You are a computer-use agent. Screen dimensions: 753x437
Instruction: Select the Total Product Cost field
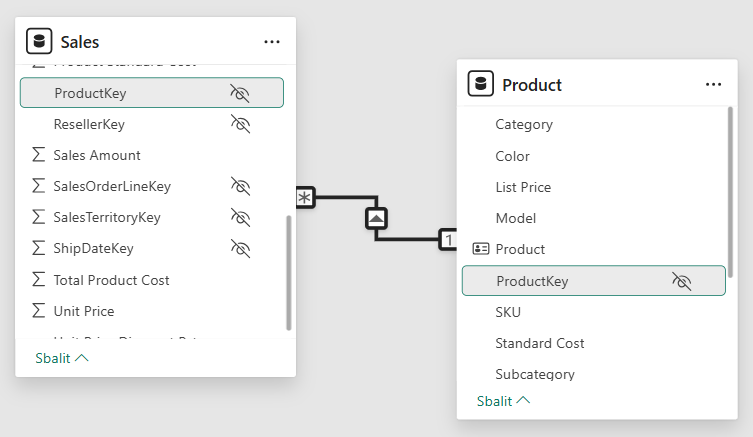pos(111,280)
